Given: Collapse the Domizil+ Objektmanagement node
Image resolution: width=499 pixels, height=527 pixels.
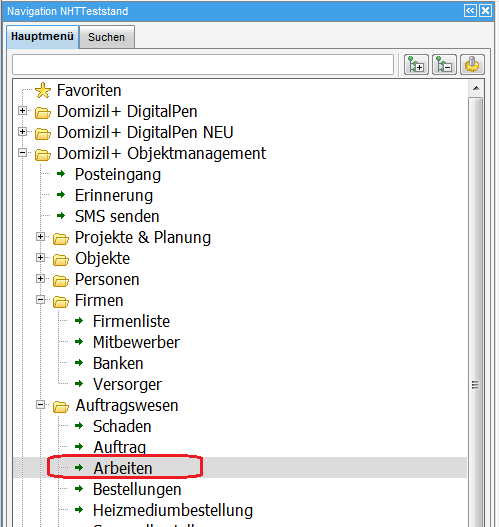Looking at the screenshot, I should tap(23, 153).
